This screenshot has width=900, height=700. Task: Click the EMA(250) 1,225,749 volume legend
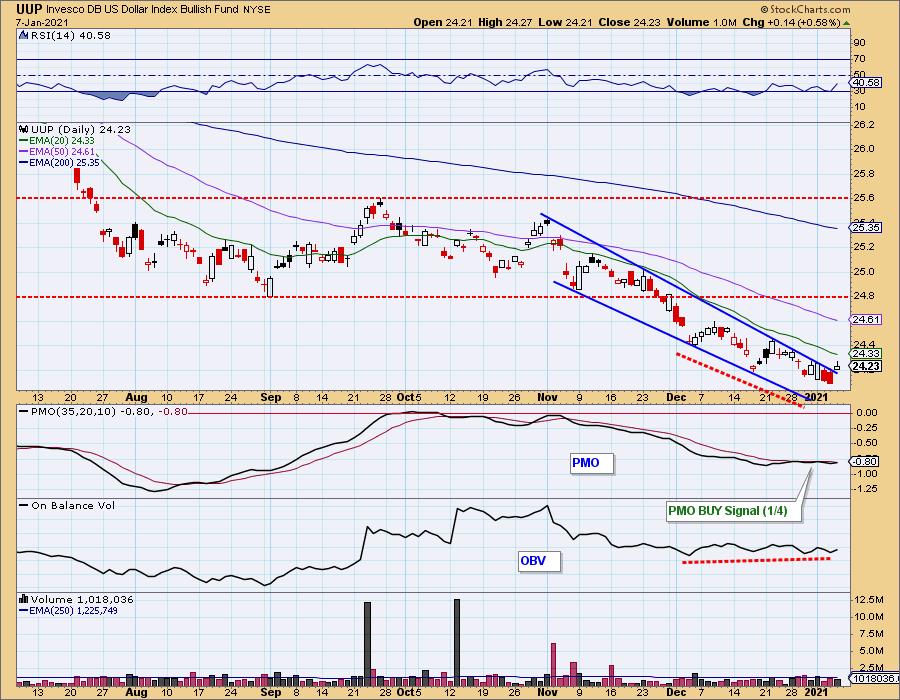point(68,610)
